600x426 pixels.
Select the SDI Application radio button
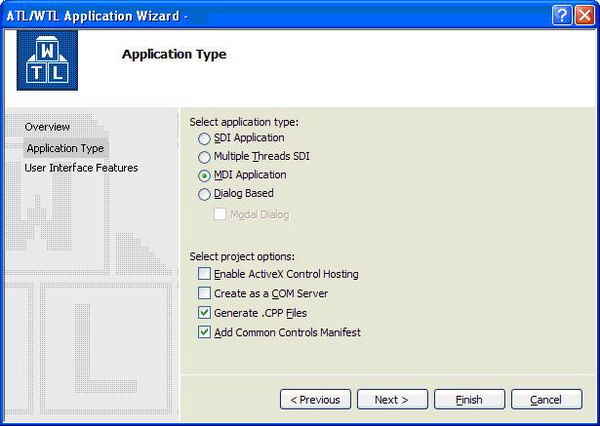click(204, 138)
